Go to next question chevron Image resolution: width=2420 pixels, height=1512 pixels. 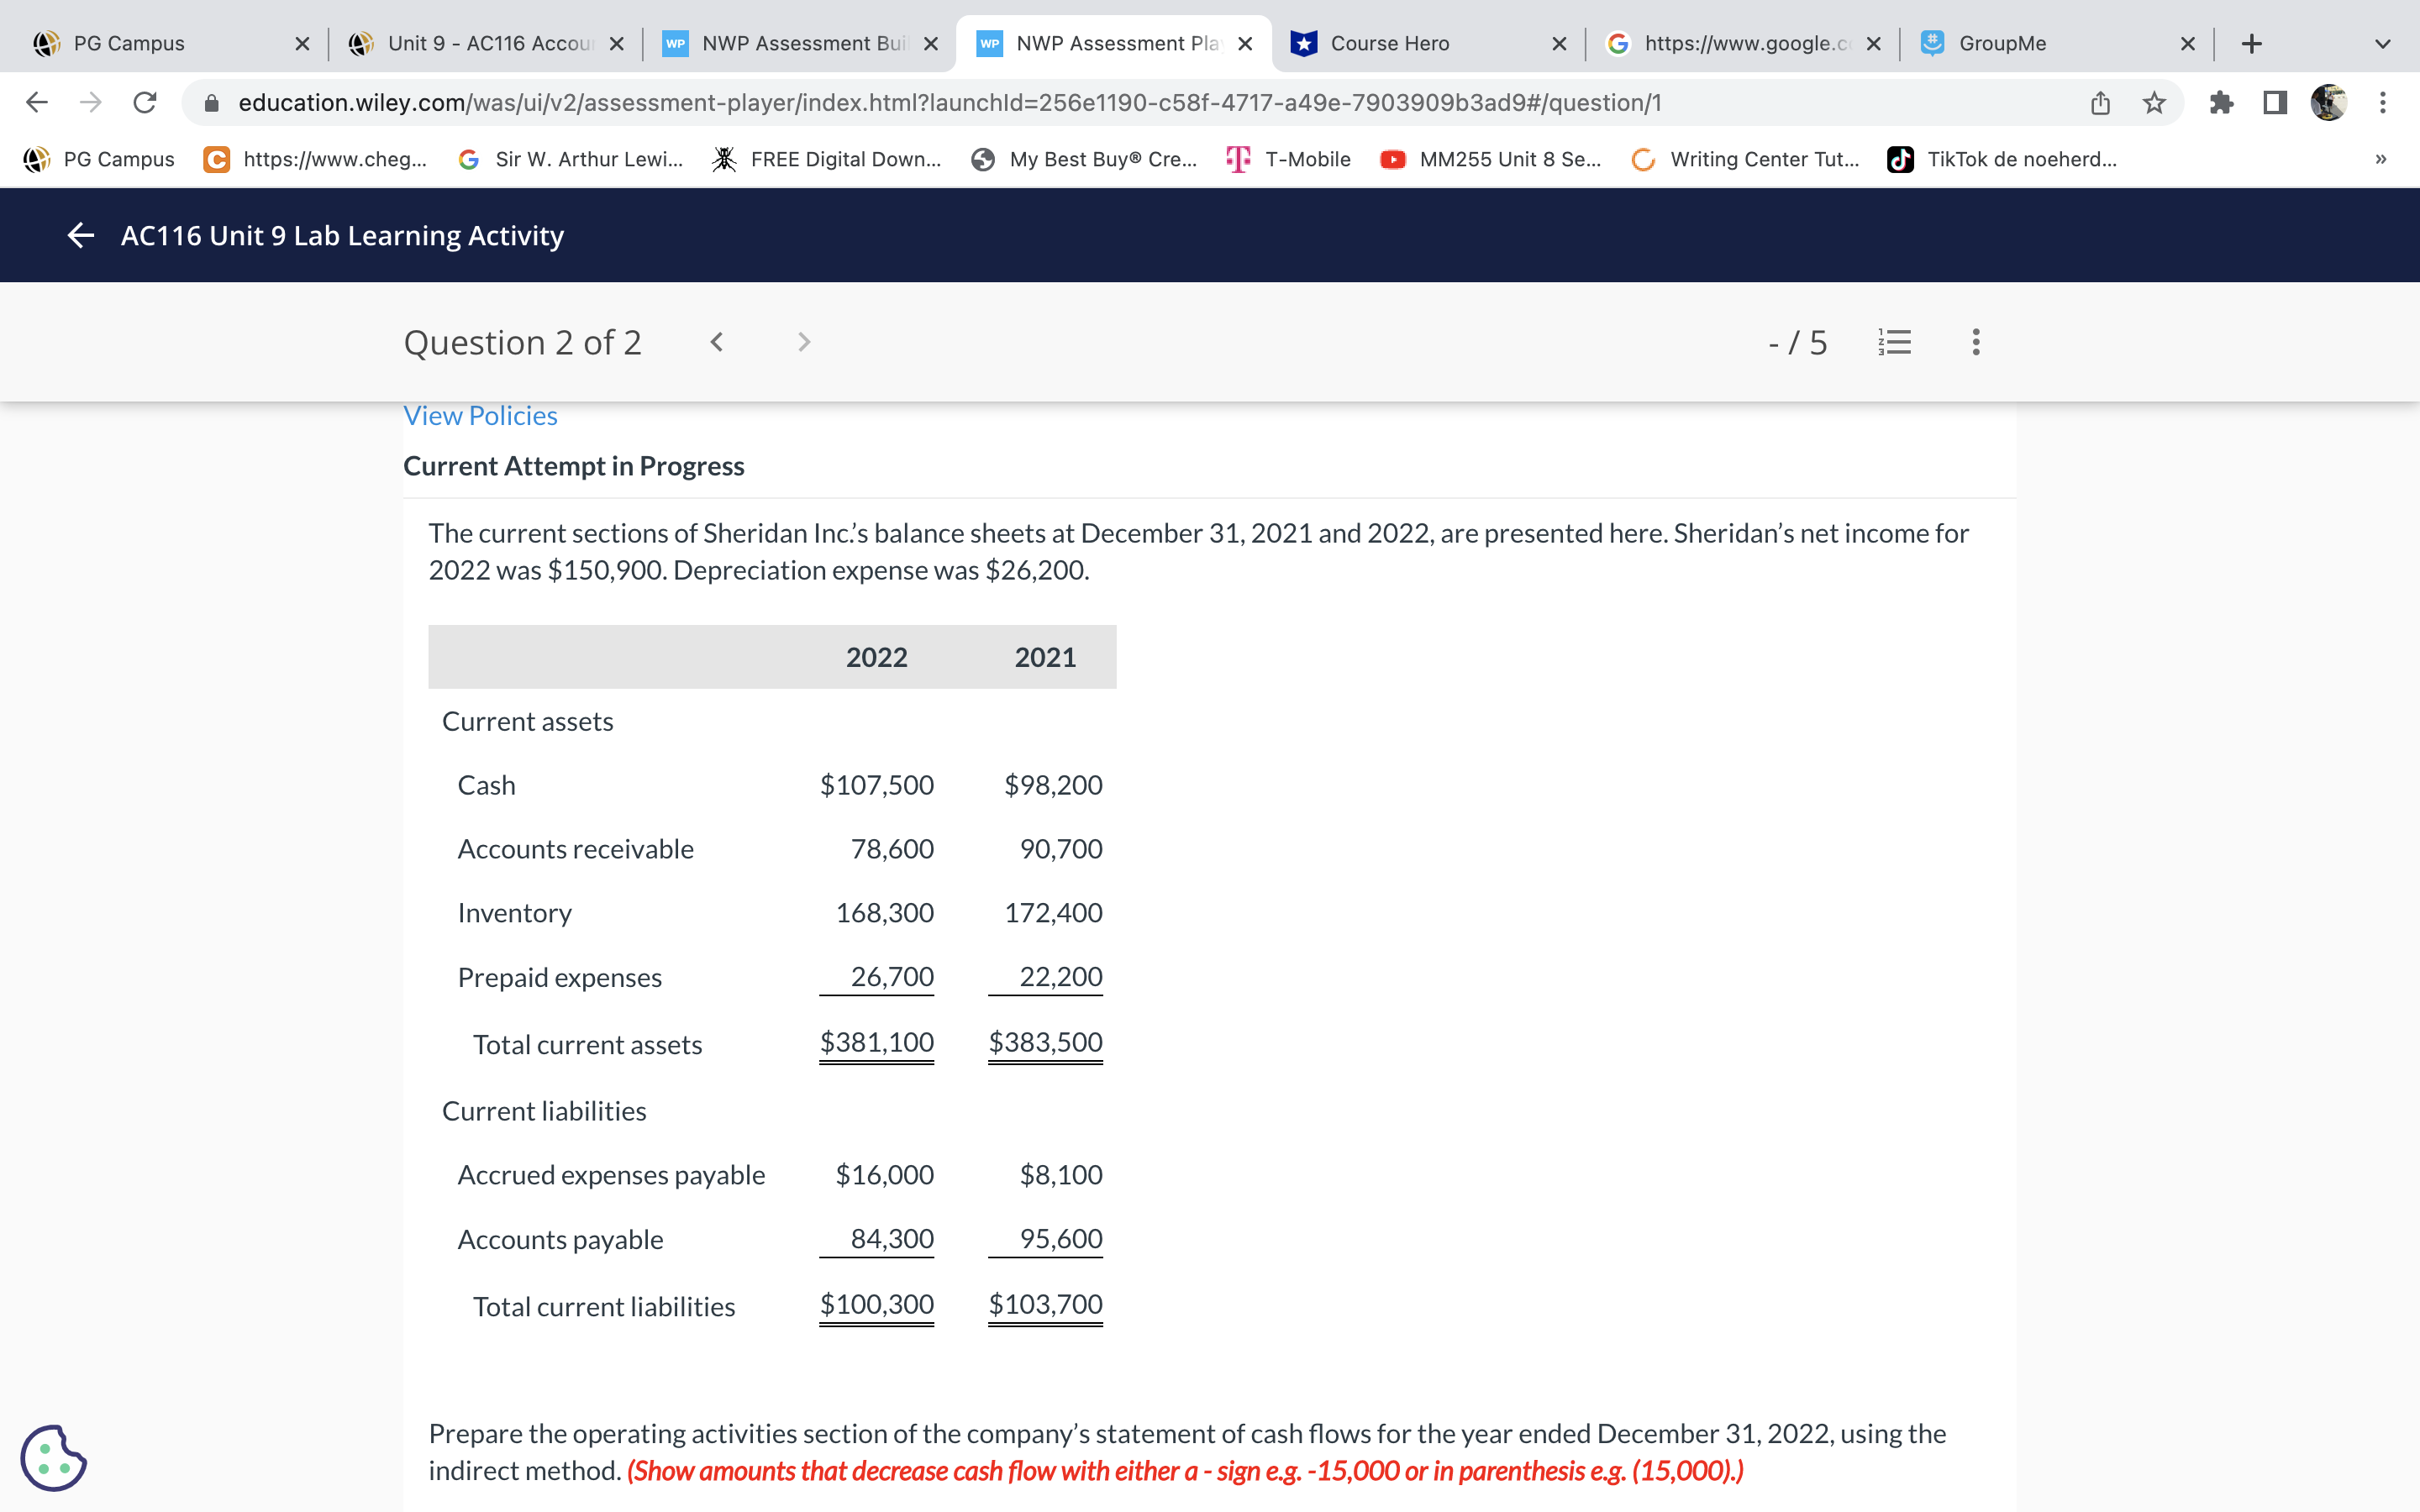click(x=804, y=342)
